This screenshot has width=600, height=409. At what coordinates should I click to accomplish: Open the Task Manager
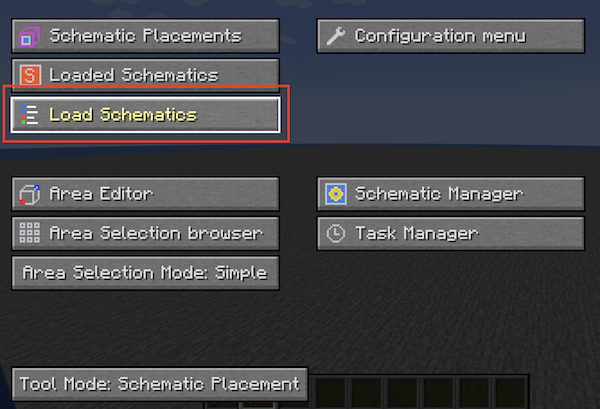pyautogui.click(x=451, y=233)
